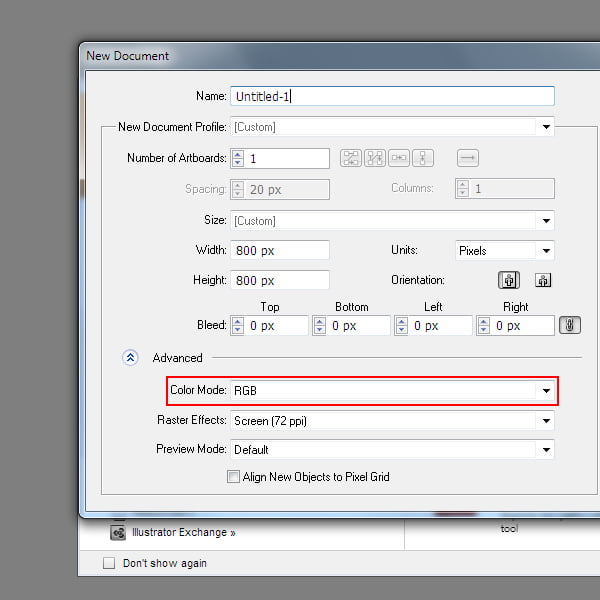Open the Preview Mode dropdown

[392, 450]
